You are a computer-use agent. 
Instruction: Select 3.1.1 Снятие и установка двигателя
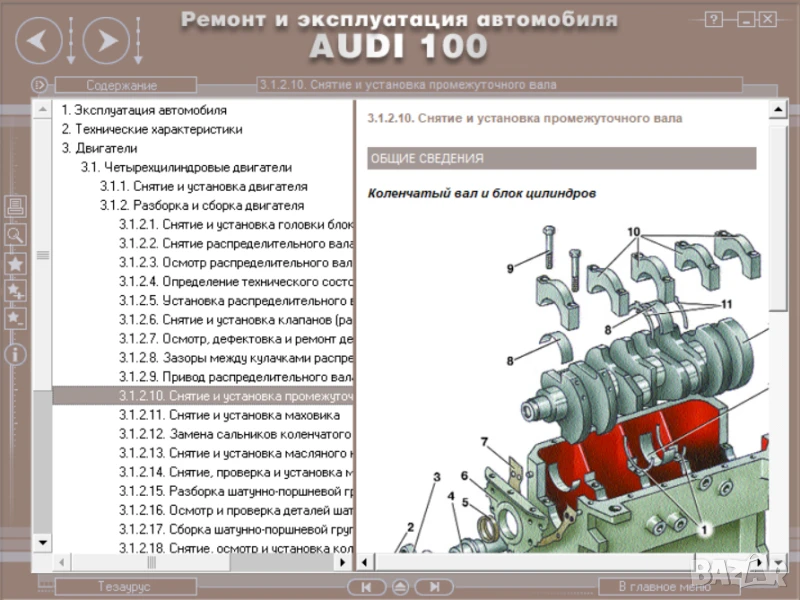coord(203,187)
